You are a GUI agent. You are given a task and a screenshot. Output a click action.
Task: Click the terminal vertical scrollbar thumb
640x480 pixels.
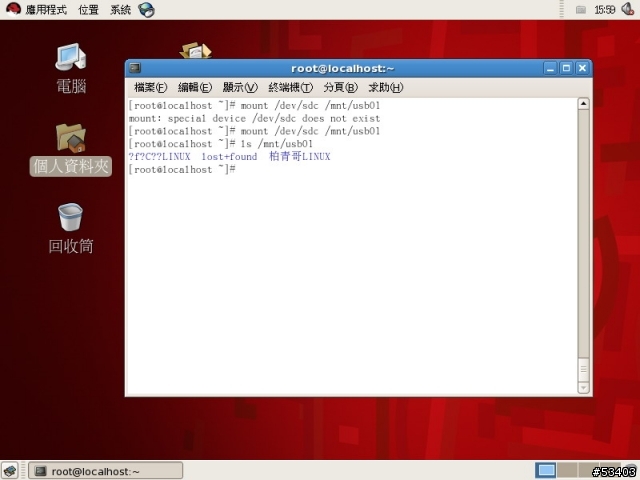click(x=584, y=369)
